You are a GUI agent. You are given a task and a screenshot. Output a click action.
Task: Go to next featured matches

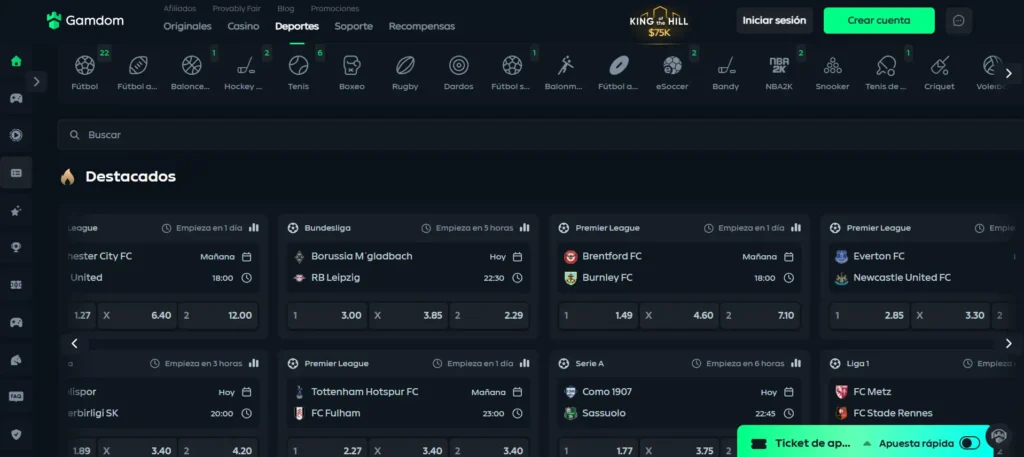(1008, 343)
